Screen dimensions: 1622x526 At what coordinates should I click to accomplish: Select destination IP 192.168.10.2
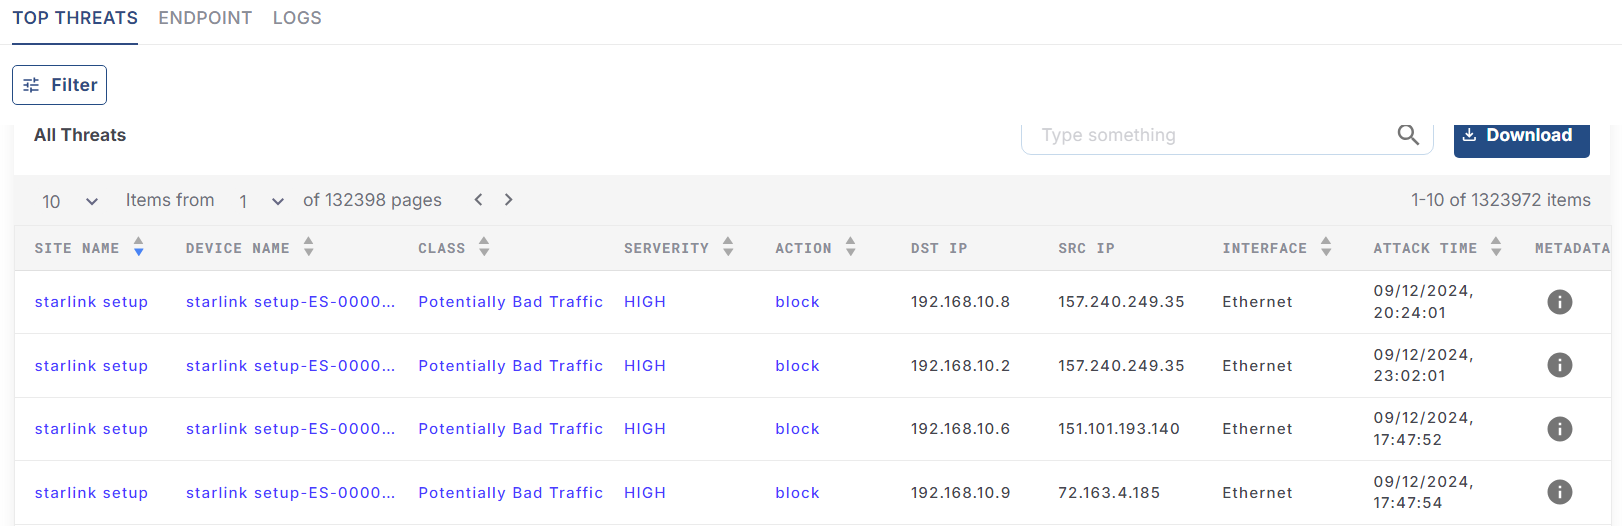point(960,366)
